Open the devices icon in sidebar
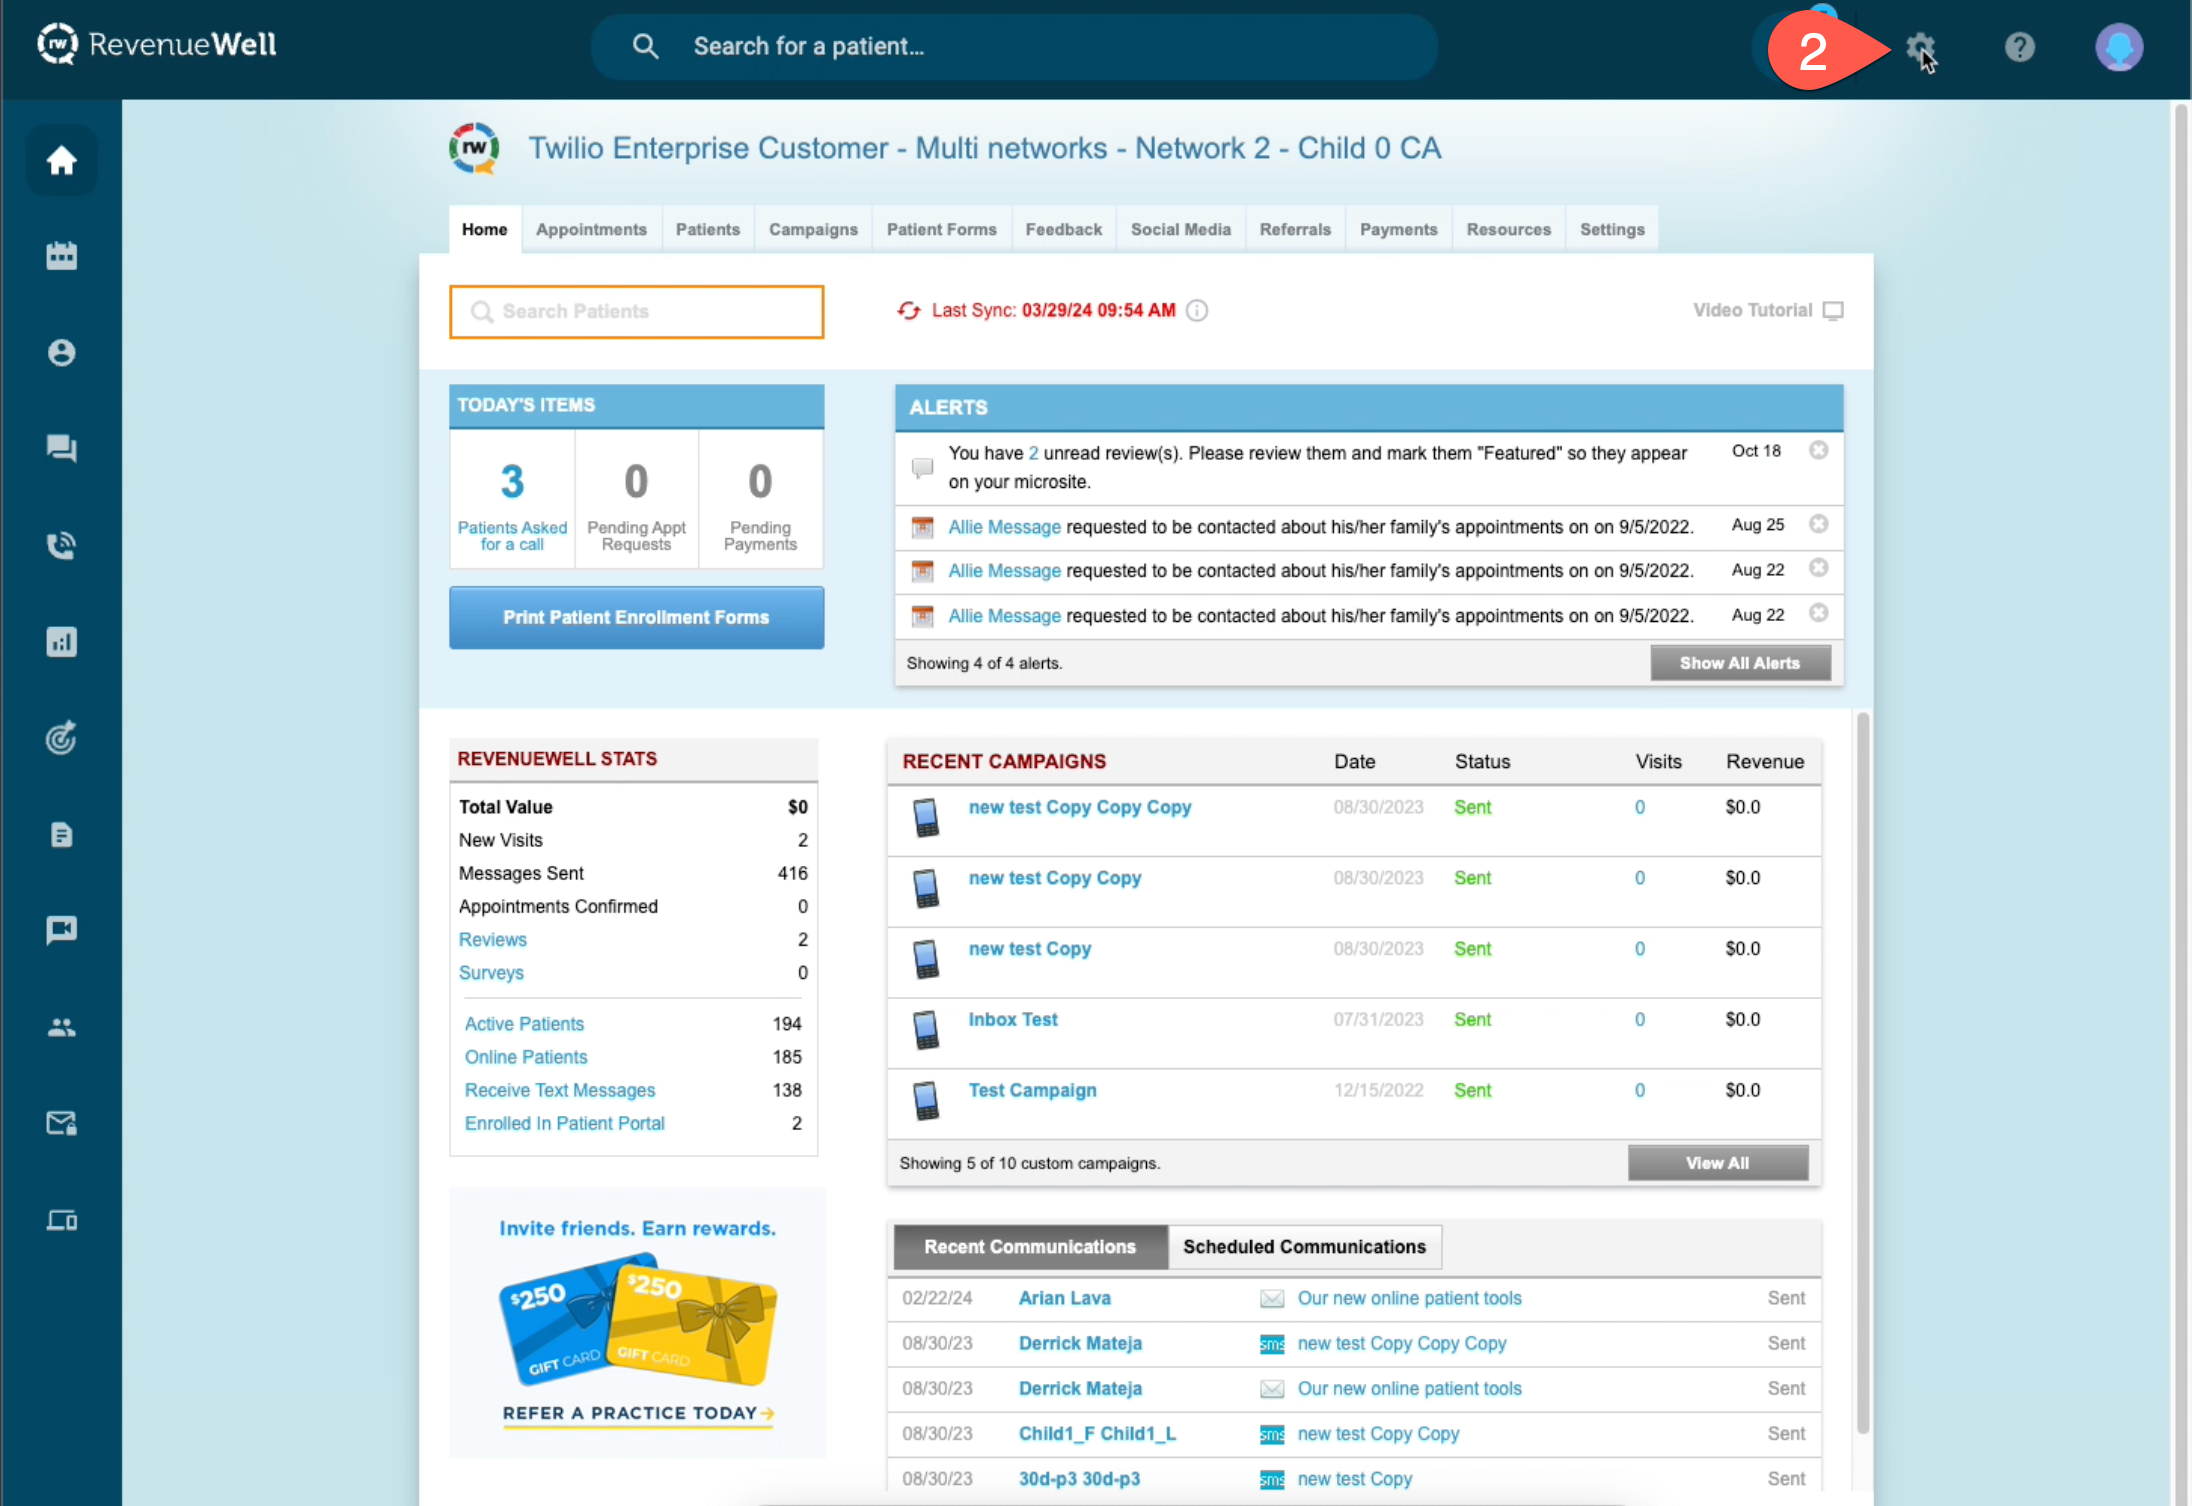This screenshot has height=1506, width=2192. click(x=62, y=1220)
